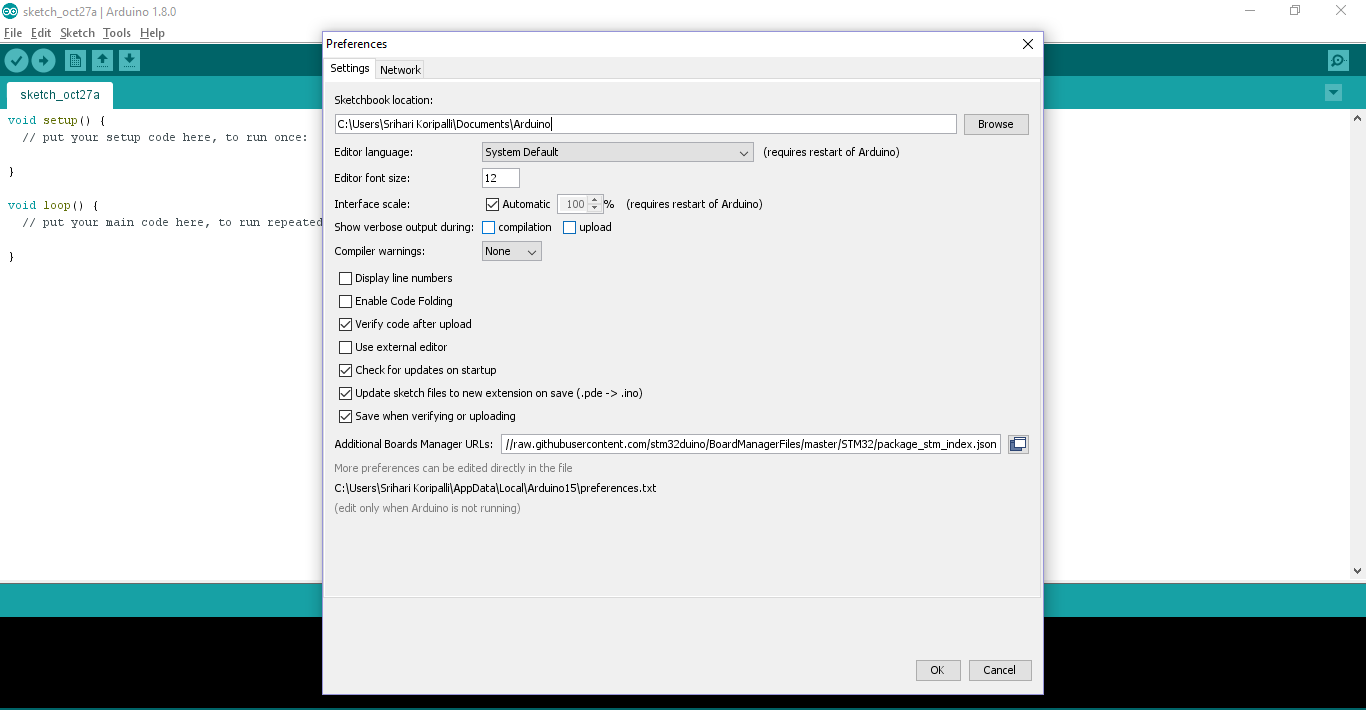Create a new sketch using the toolbar icon
1366x710 pixels.
75,60
